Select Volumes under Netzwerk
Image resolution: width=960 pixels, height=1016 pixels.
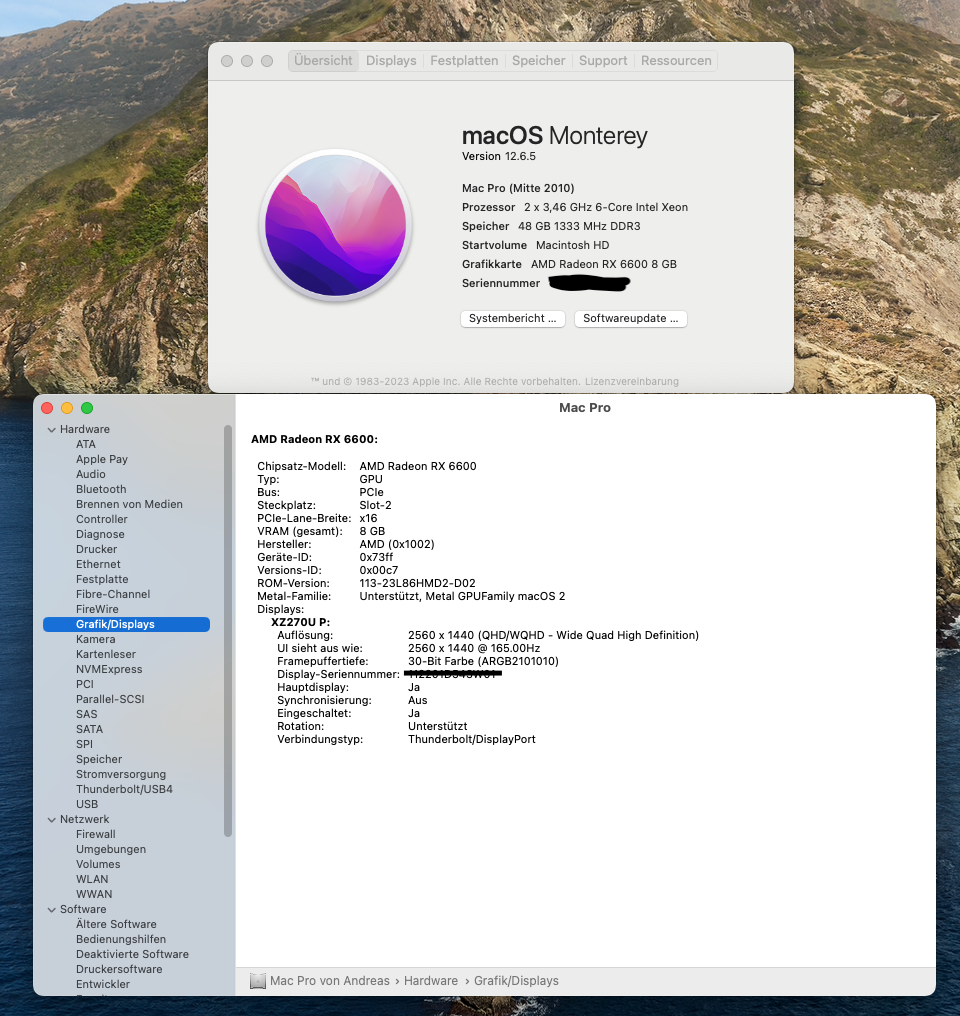click(x=98, y=864)
